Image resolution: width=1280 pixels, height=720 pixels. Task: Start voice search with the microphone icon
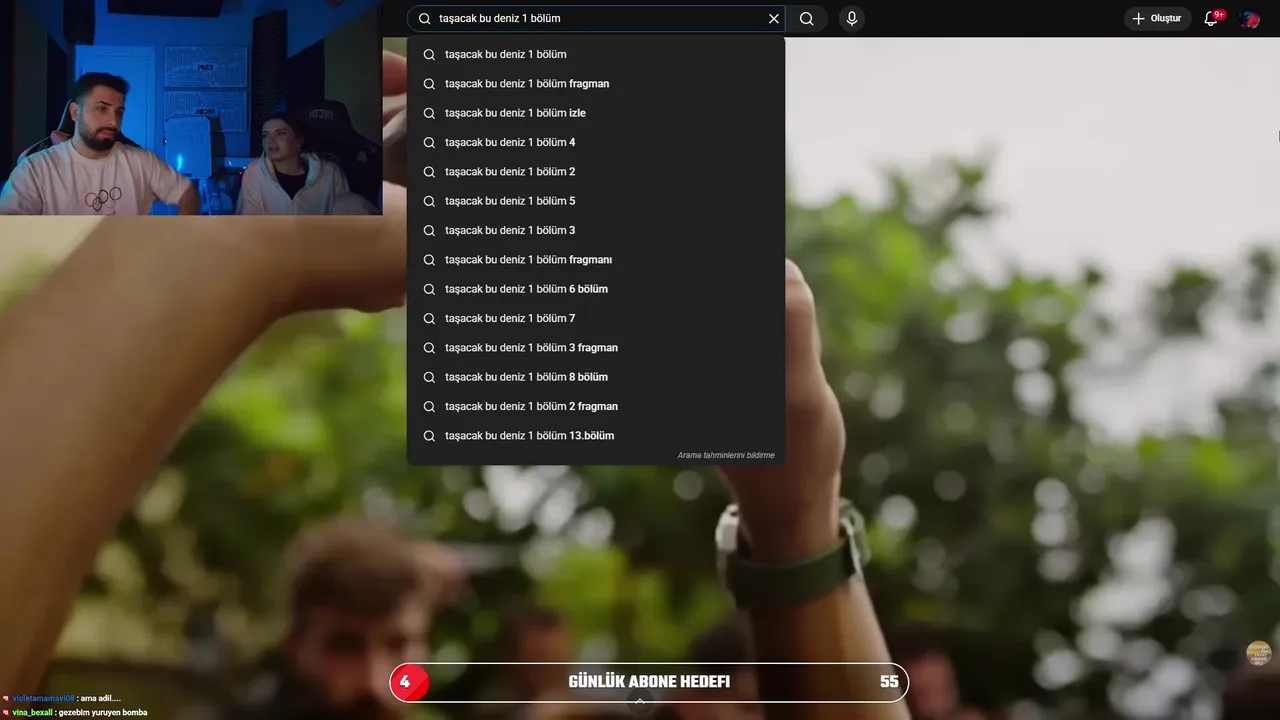(x=852, y=19)
